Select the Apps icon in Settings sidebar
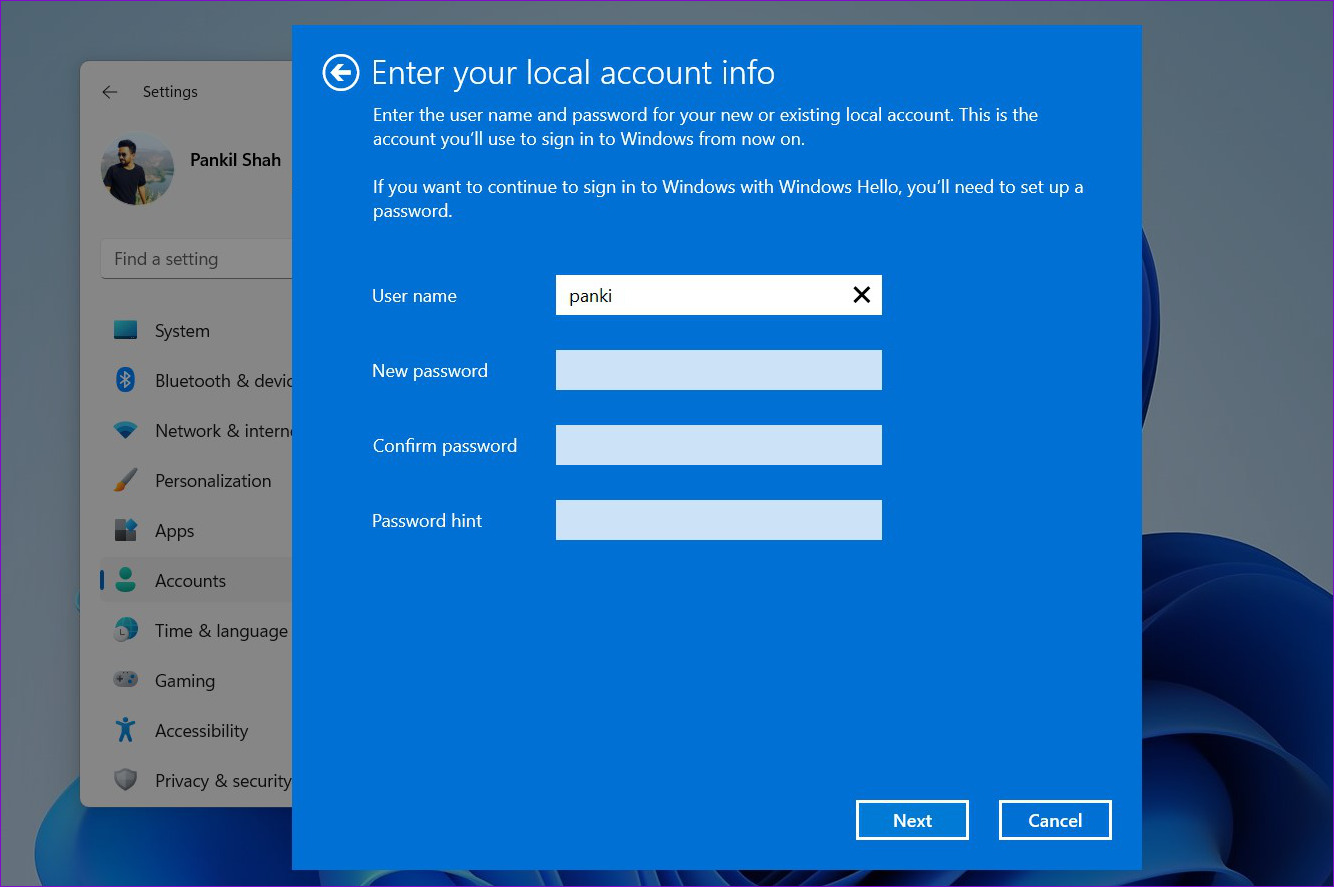The image size is (1334, 887). (x=125, y=530)
